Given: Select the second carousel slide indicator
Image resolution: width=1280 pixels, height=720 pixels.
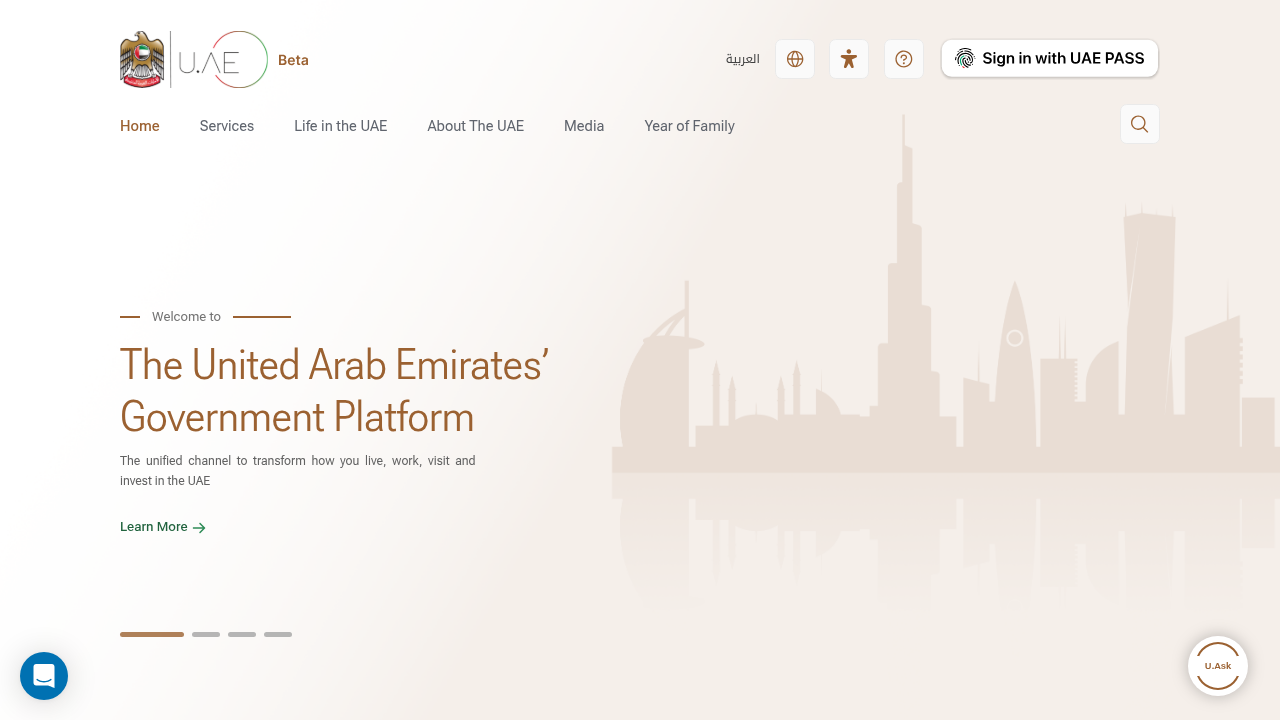Looking at the screenshot, I should 206,634.
